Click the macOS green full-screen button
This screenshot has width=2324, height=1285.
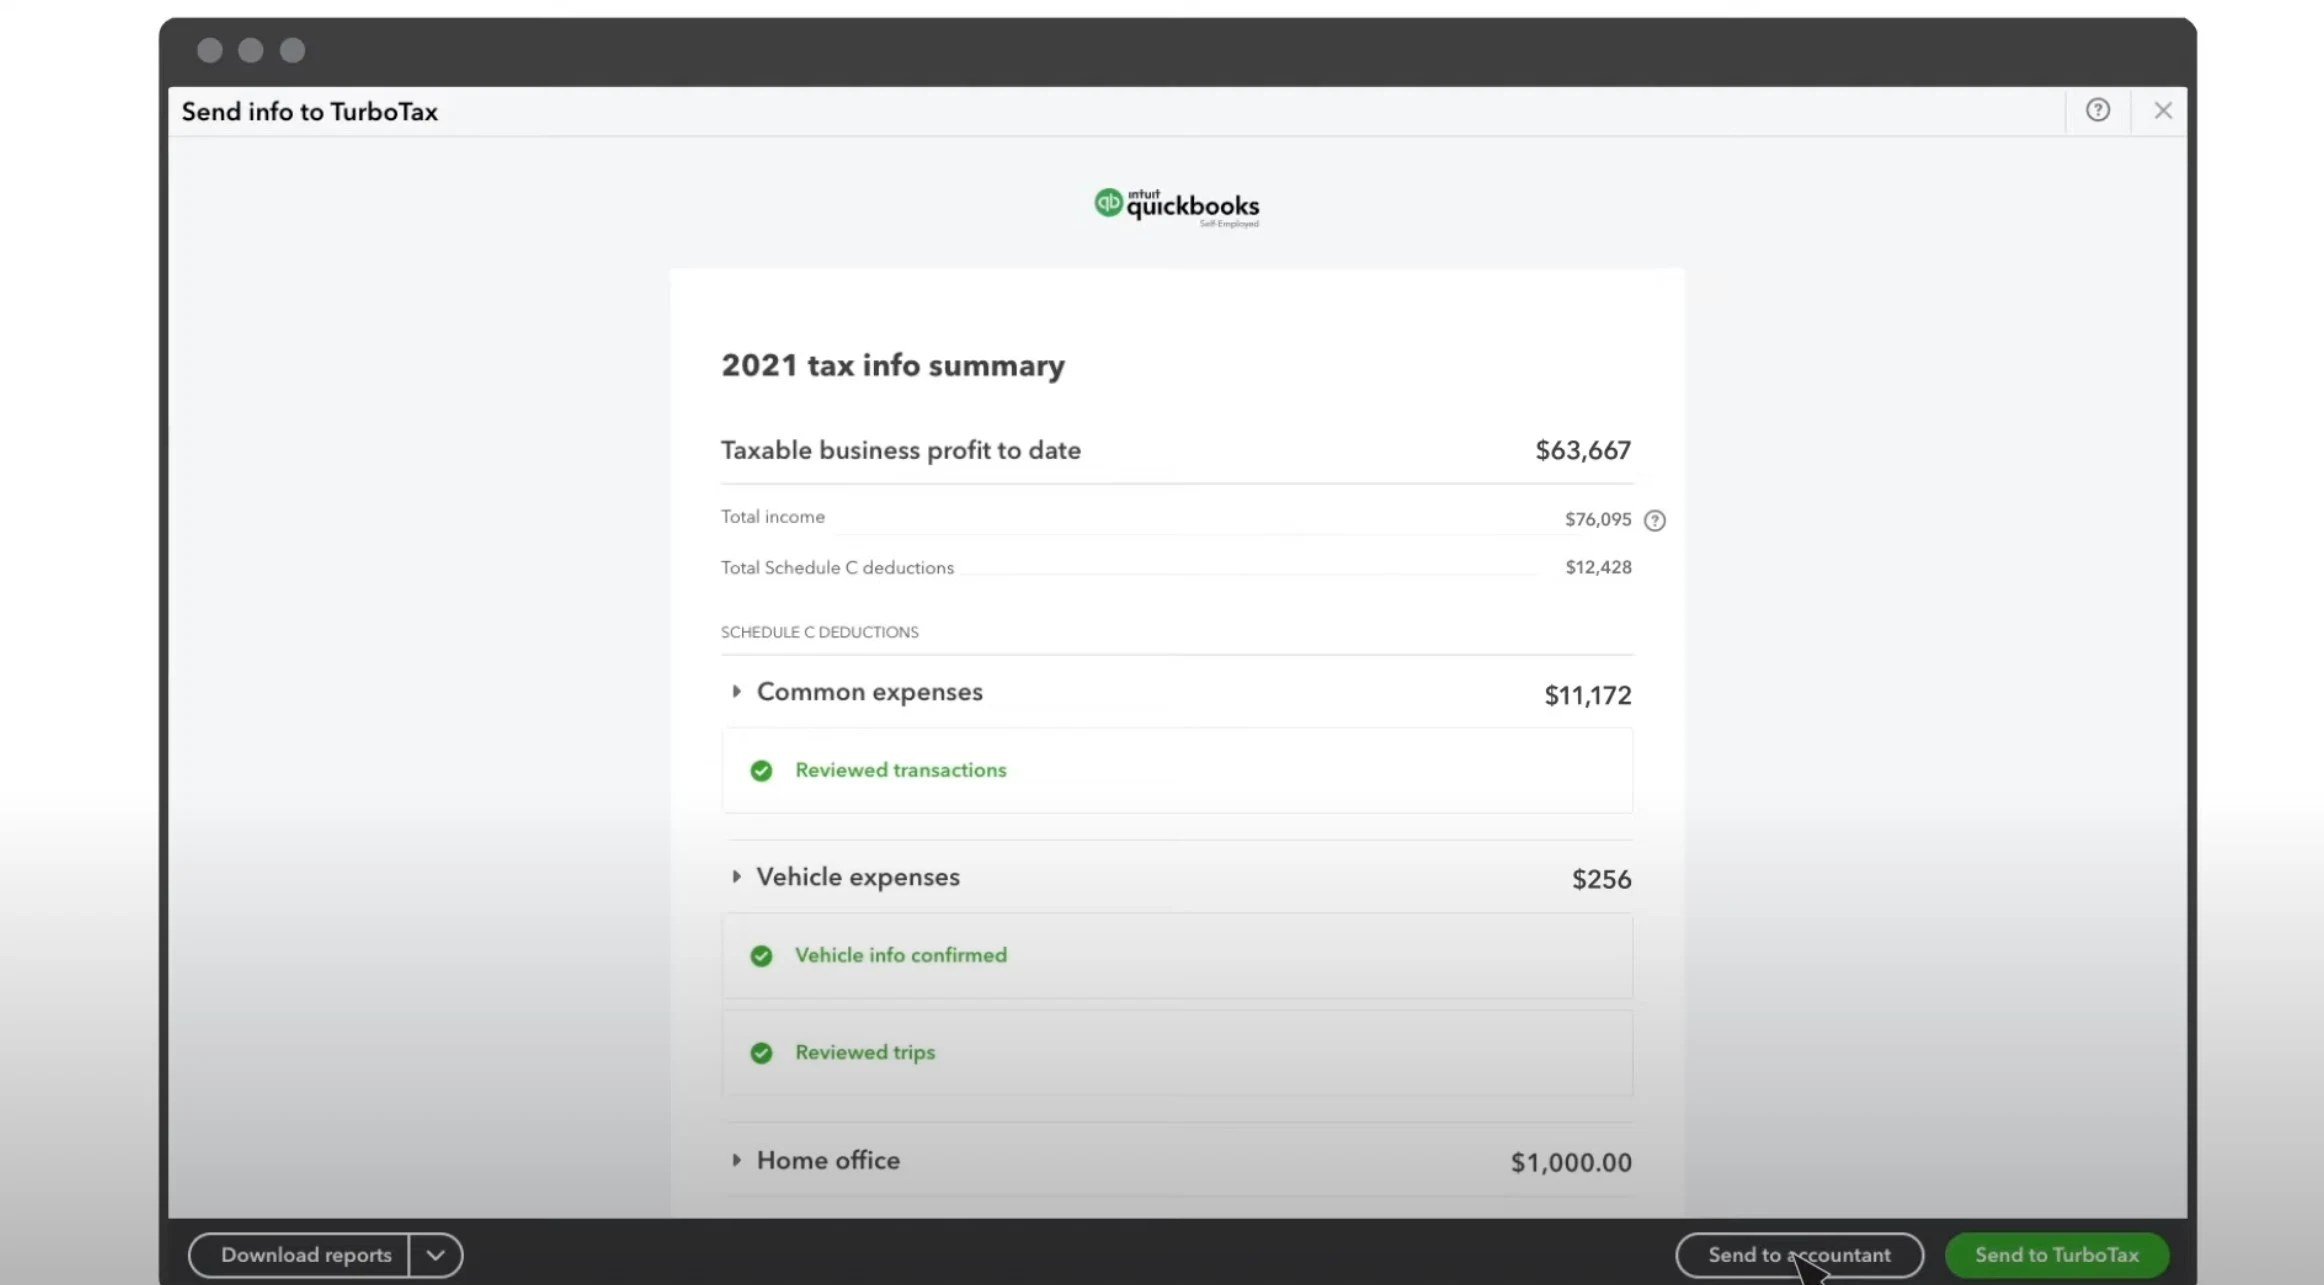click(291, 50)
